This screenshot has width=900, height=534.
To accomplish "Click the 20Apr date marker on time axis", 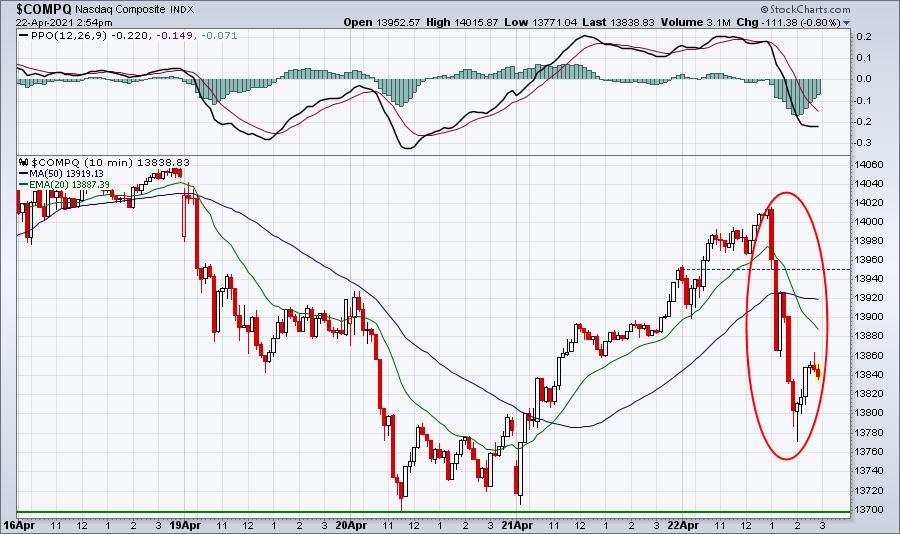I will [x=351, y=525].
